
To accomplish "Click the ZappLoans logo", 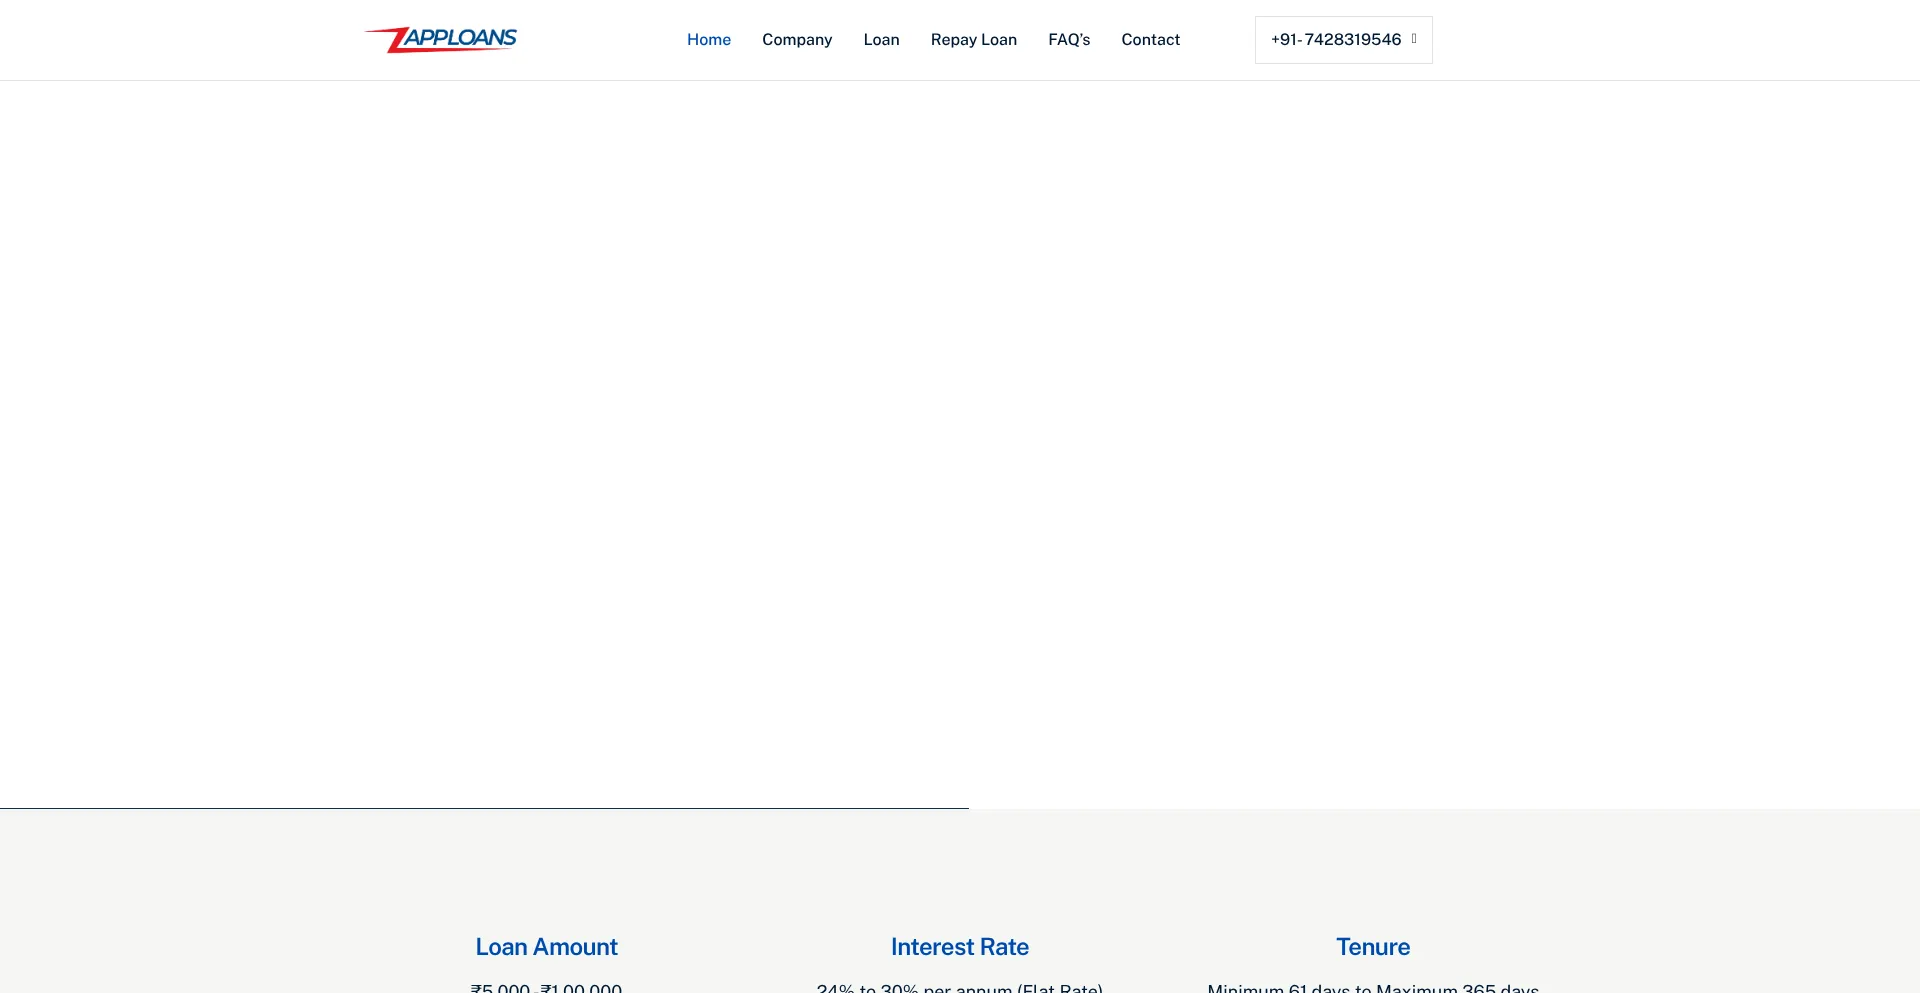I will 441,39.
